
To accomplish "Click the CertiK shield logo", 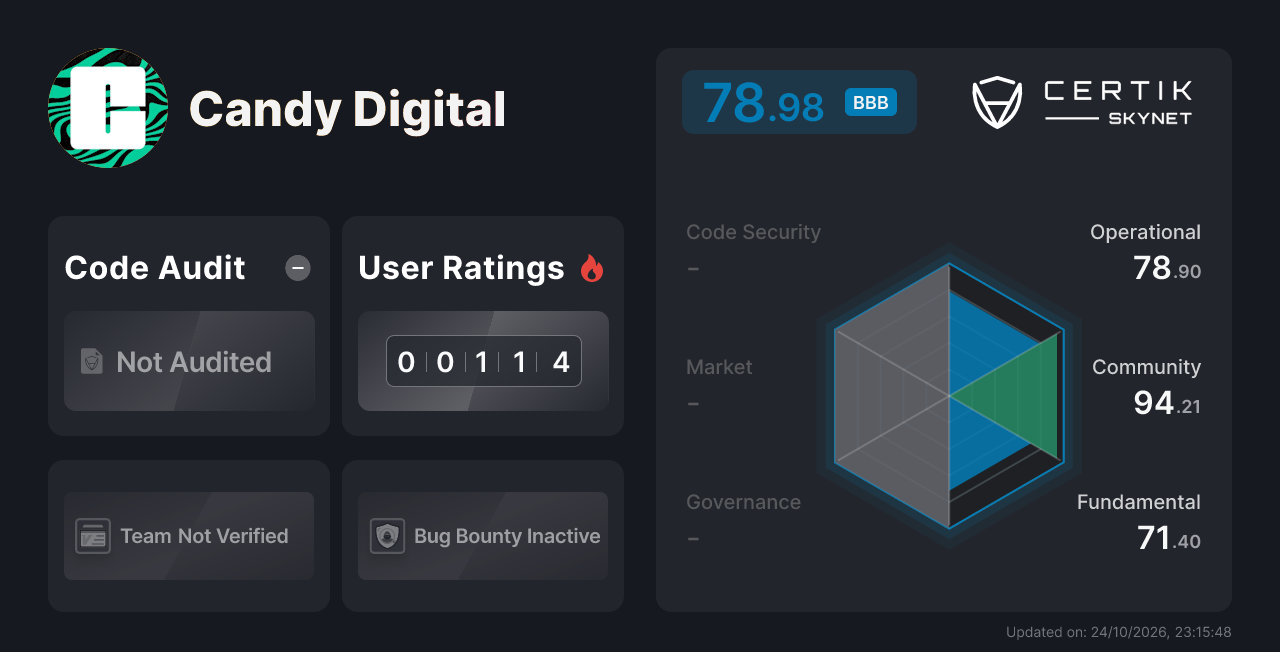I will (997, 103).
